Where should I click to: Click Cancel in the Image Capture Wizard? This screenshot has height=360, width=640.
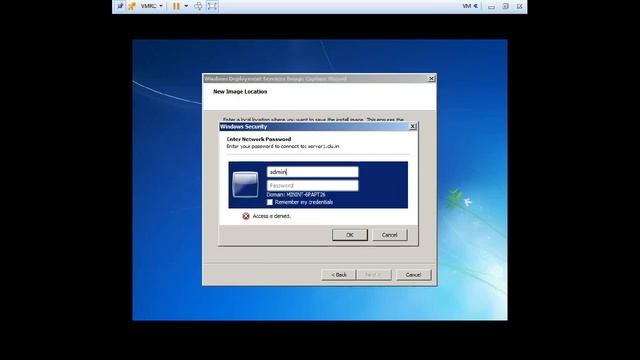(x=413, y=275)
